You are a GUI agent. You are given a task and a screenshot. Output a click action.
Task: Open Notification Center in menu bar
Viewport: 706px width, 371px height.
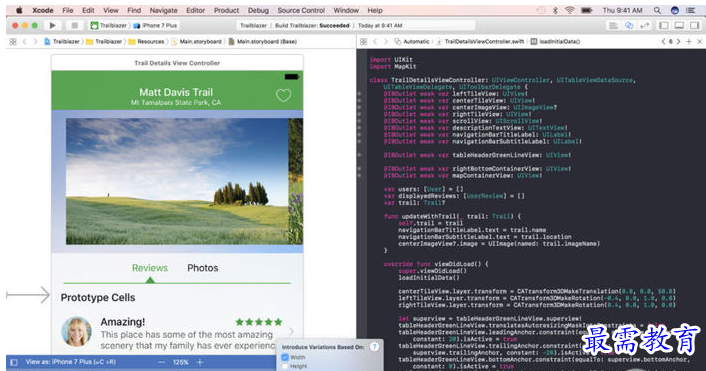pyautogui.click(x=690, y=10)
